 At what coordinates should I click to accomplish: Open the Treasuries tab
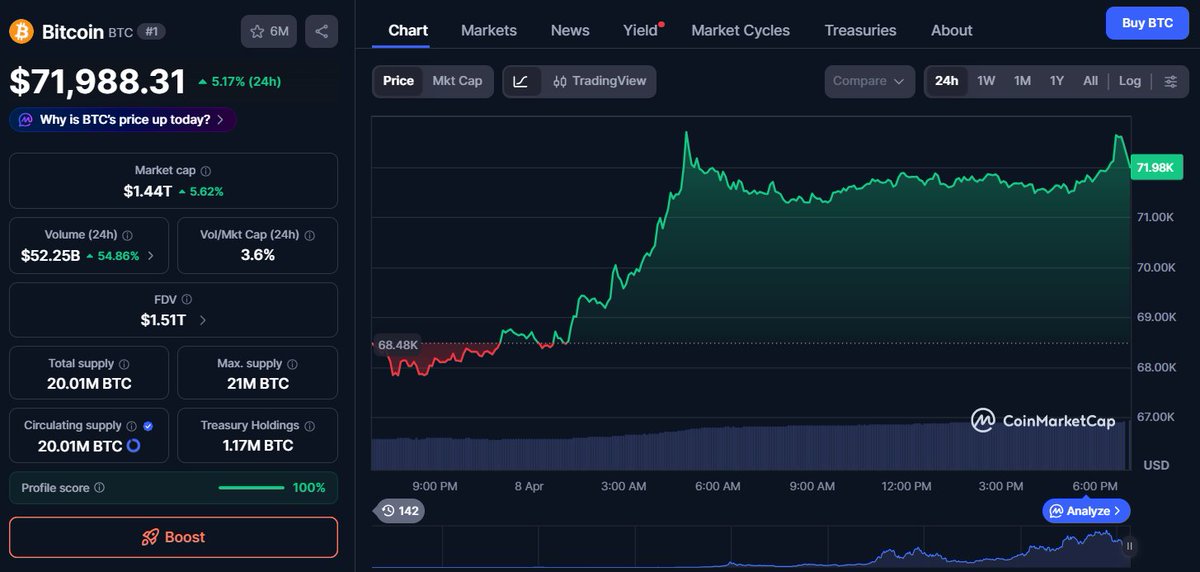click(860, 30)
